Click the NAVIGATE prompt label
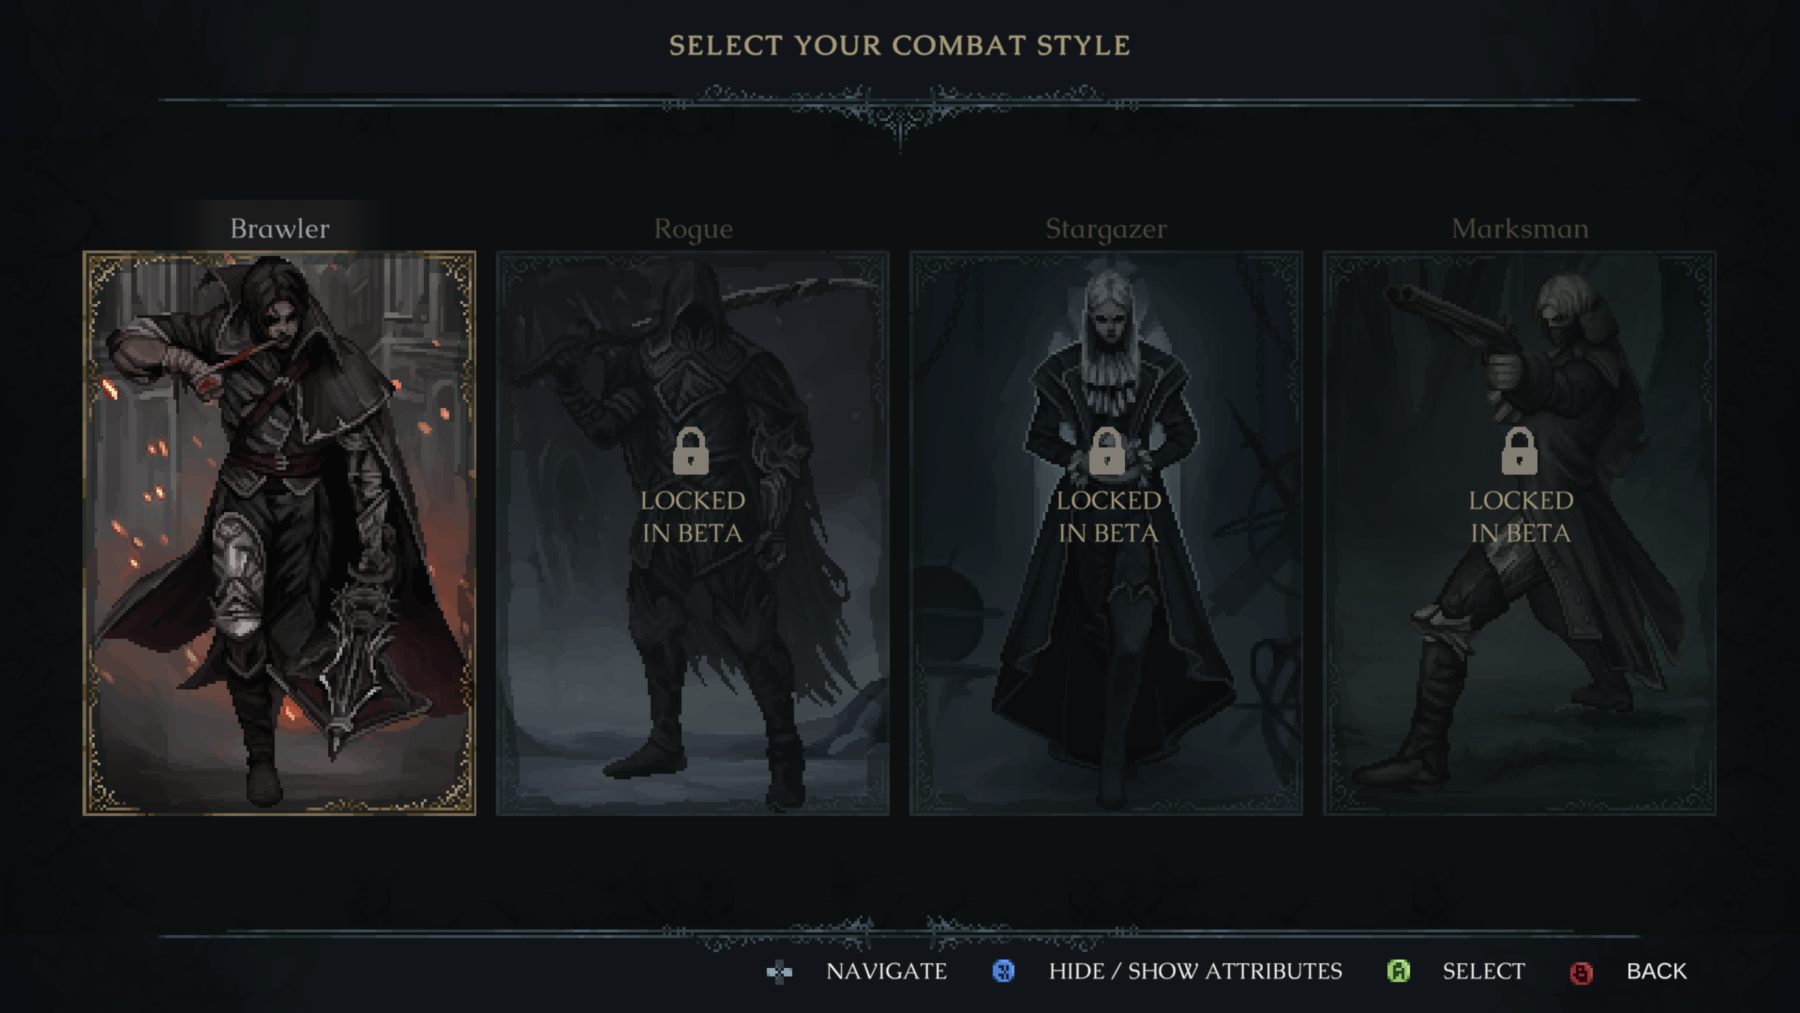The height and width of the screenshot is (1013, 1800). coord(887,971)
